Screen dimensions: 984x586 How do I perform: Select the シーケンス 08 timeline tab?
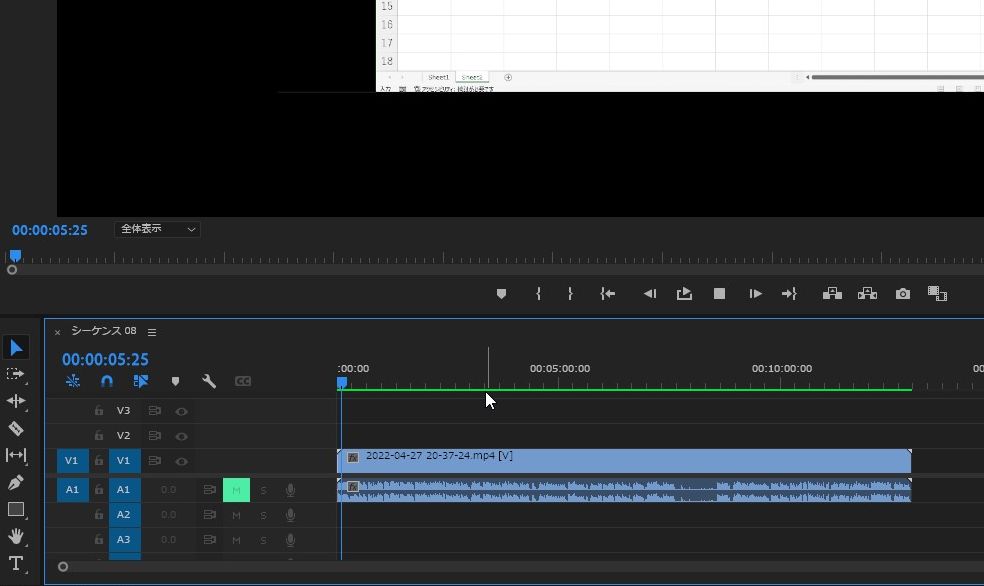[x=103, y=331]
